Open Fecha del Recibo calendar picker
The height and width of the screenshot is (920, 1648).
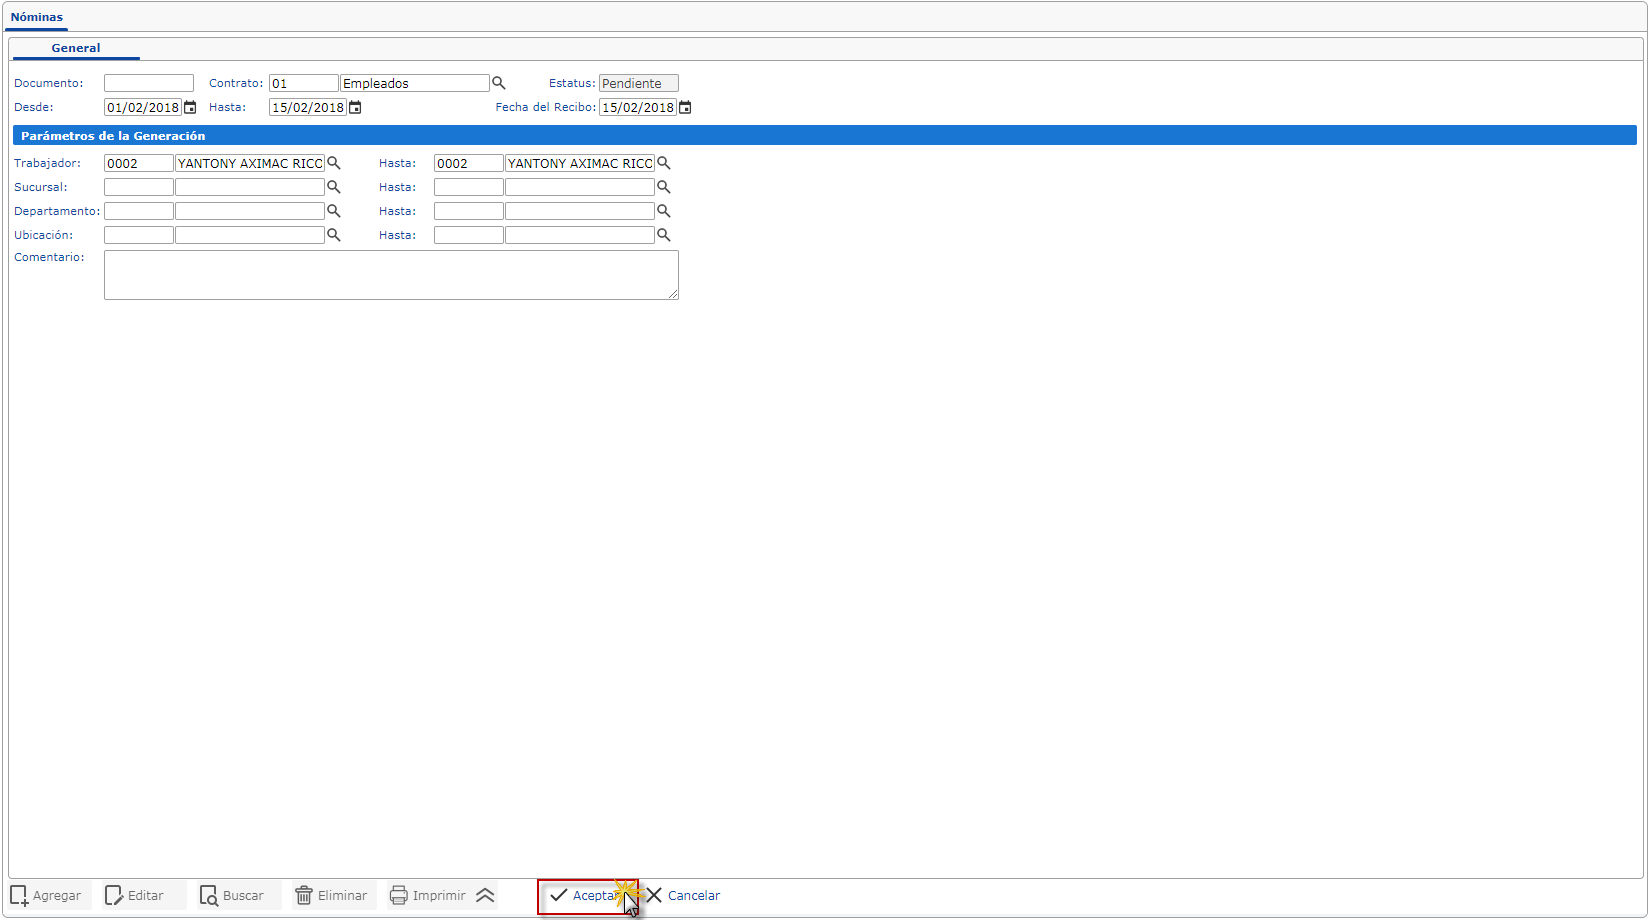[685, 107]
